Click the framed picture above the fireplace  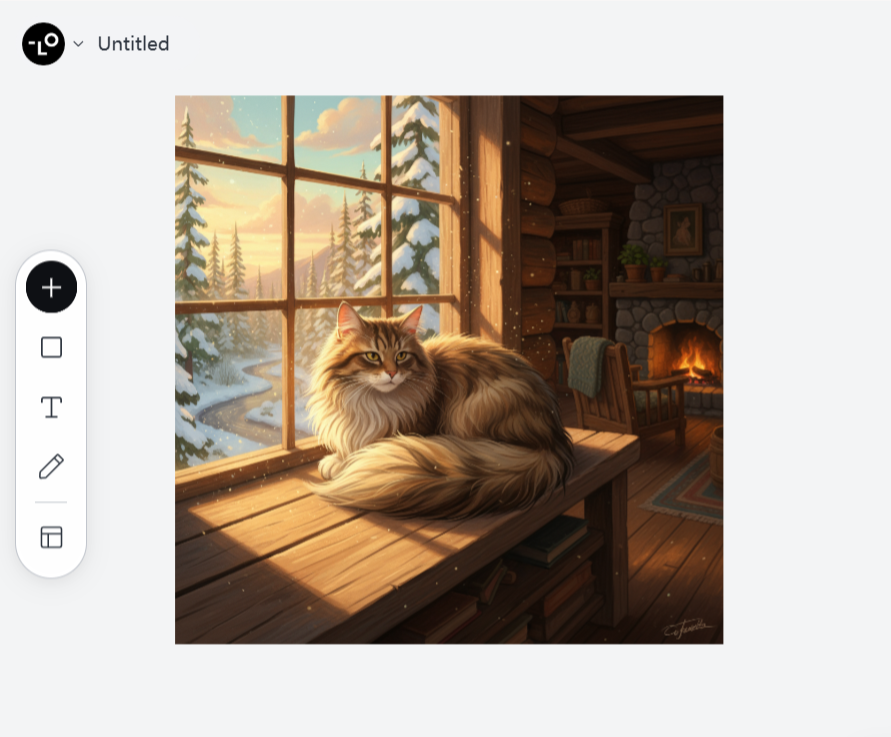coord(684,230)
